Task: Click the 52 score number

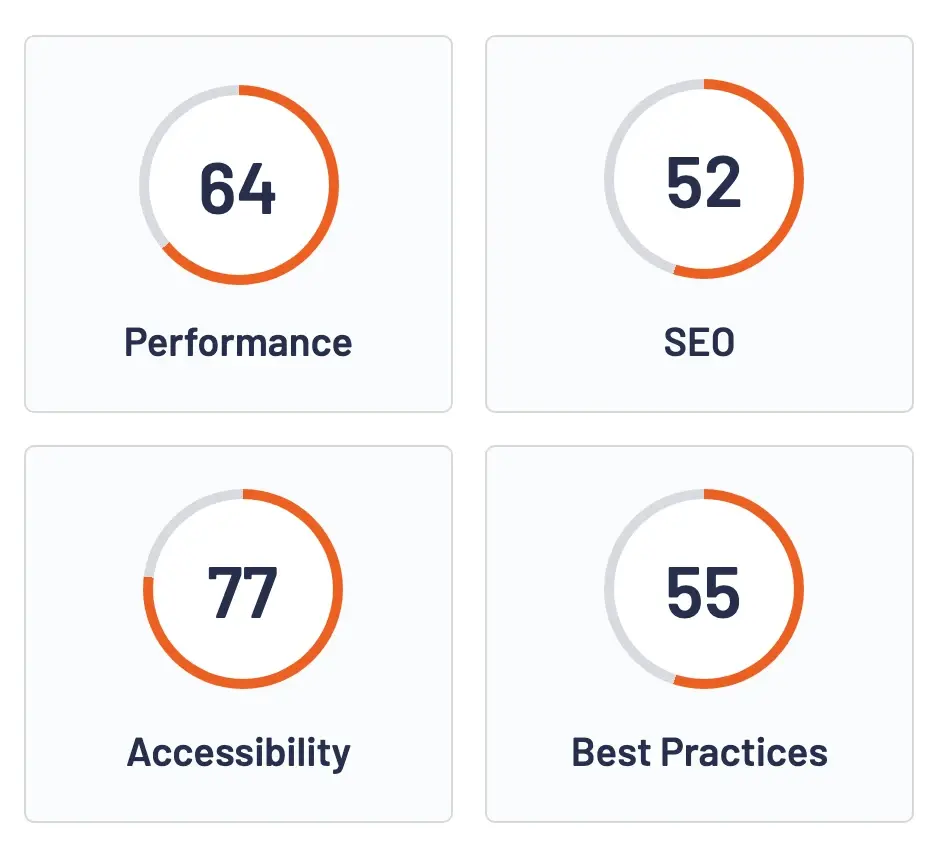Action: tap(704, 181)
